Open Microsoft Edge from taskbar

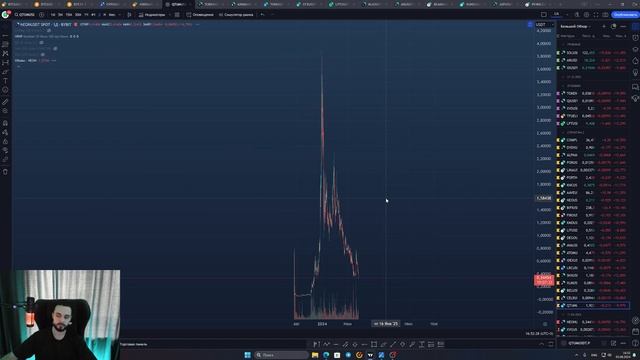coord(326,355)
